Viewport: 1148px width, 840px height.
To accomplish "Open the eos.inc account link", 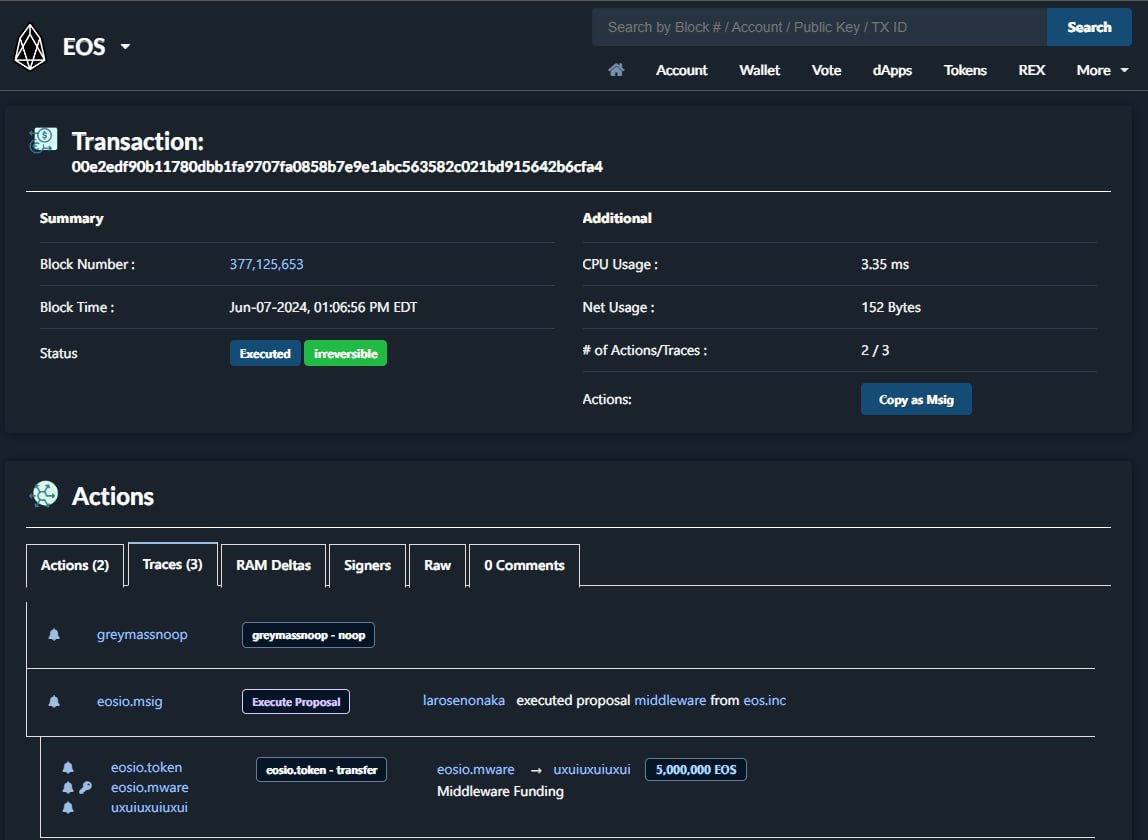I will [x=764, y=700].
